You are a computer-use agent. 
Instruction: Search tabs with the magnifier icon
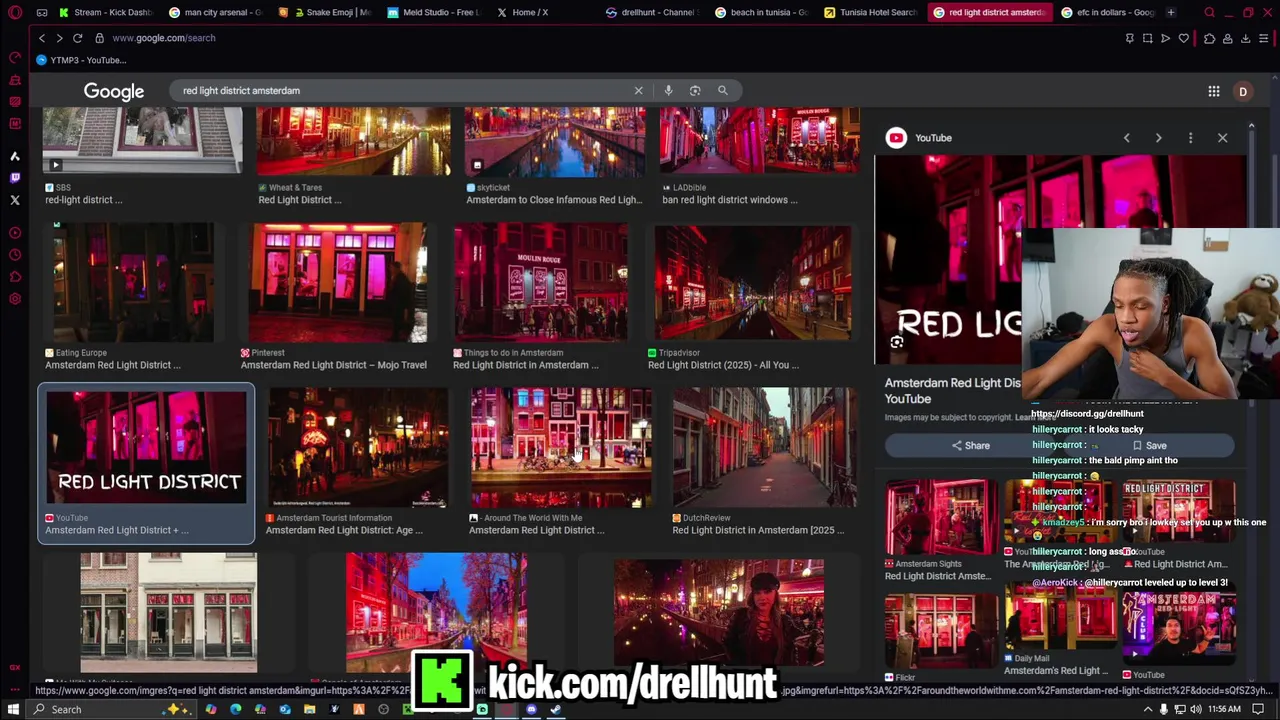(1209, 12)
